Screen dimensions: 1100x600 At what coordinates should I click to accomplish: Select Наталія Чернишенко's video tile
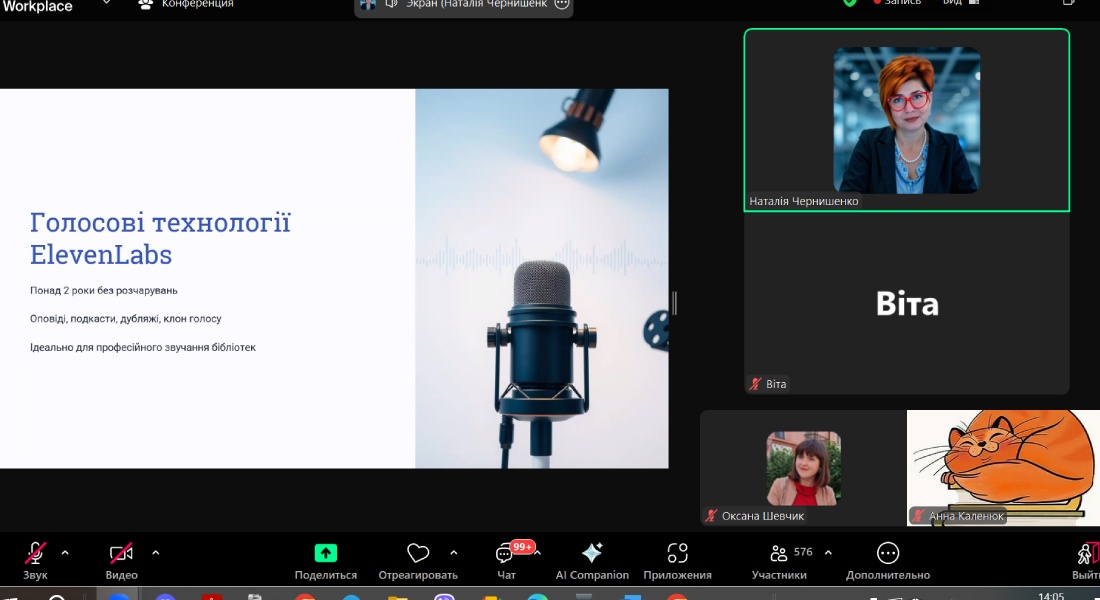[906, 120]
